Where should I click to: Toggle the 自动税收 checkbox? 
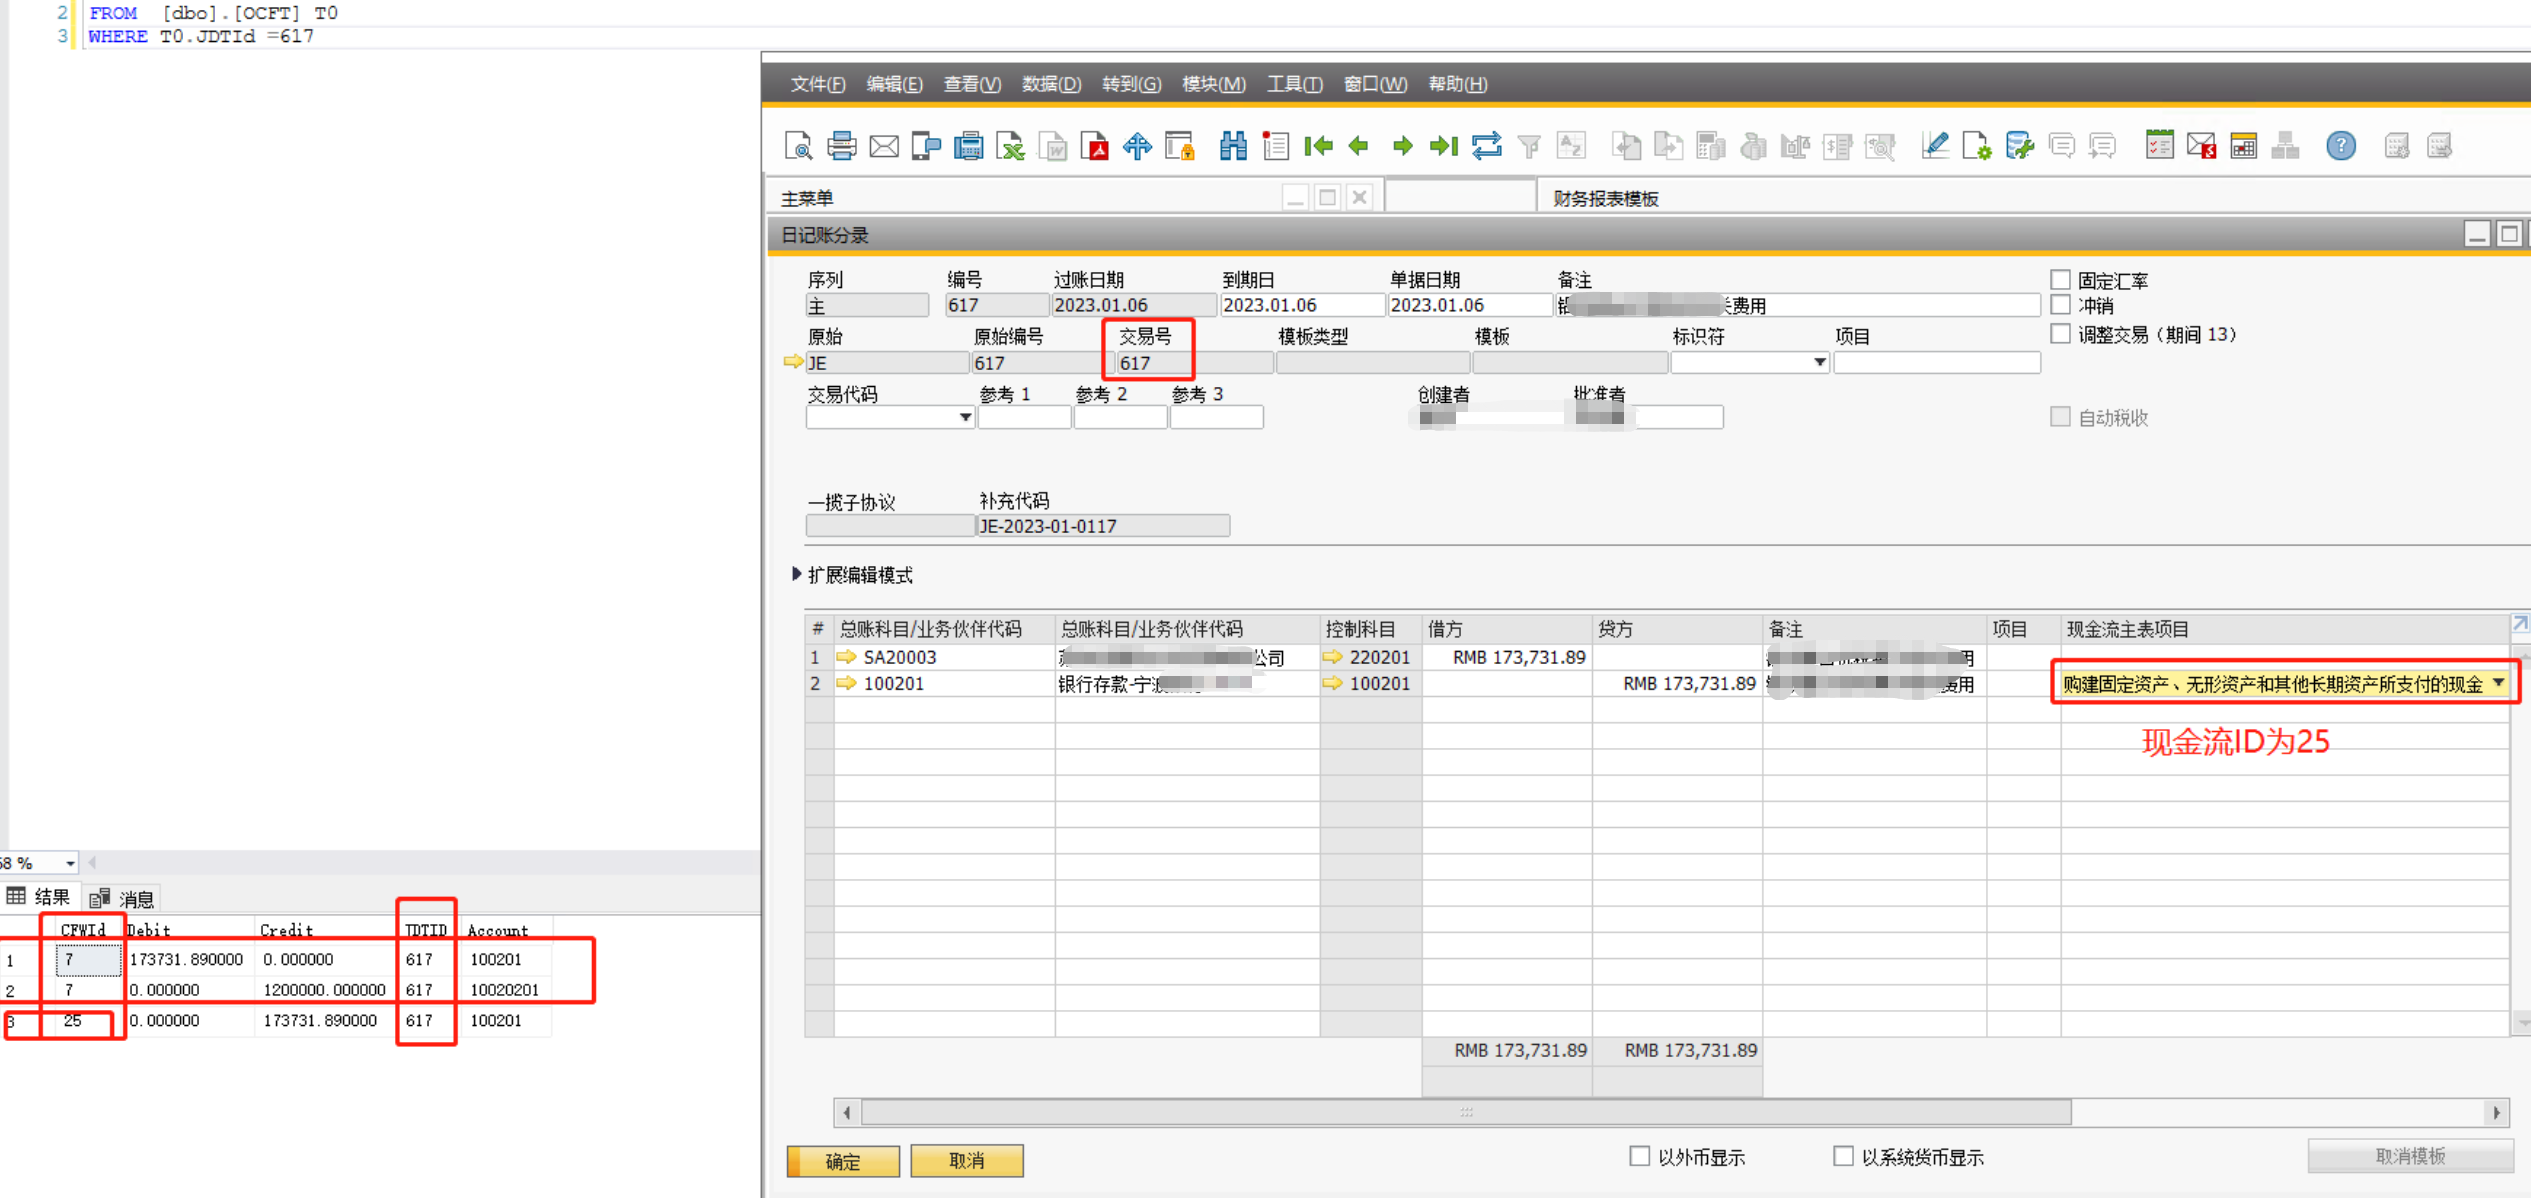pyautogui.click(x=2060, y=418)
